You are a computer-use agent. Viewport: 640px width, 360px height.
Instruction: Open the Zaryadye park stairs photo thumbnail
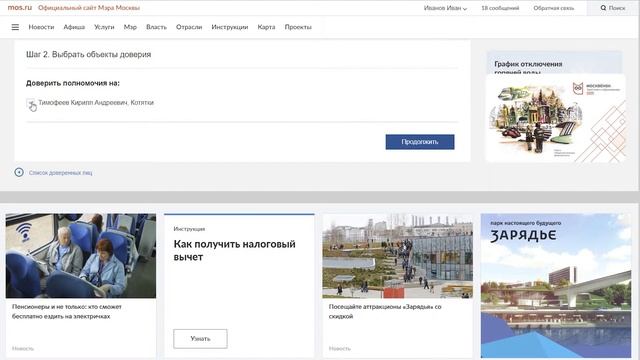click(x=398, y=256)
